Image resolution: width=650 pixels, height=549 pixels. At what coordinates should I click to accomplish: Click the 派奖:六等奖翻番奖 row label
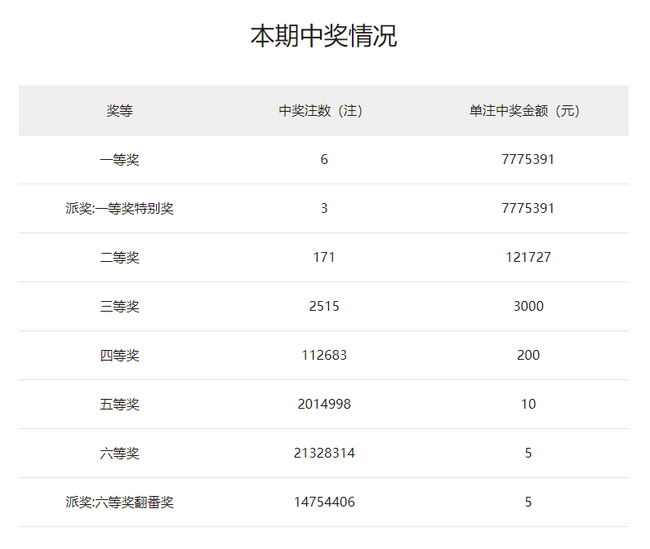[x=119, y=503]
